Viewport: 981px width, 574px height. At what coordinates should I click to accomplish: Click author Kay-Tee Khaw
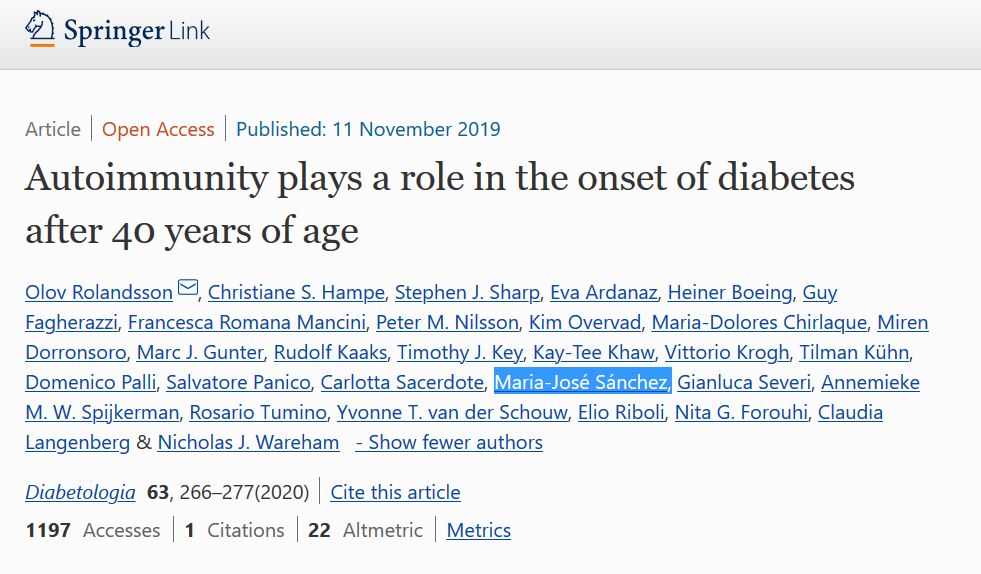pyautogui.click(x=594, y=353)
